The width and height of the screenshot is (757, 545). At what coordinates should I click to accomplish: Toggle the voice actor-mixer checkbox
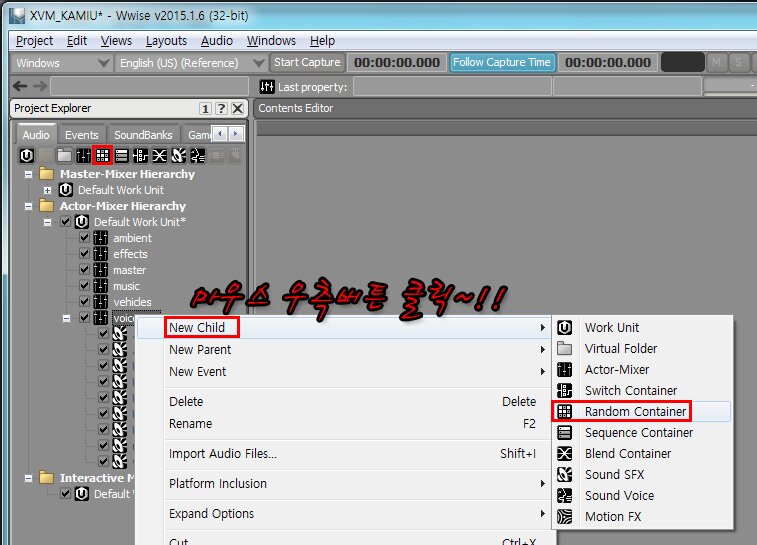click(84, 318)
